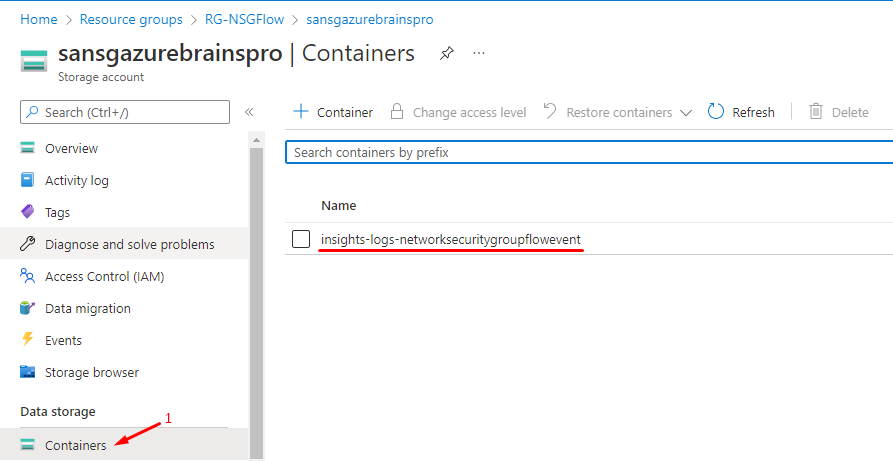Click the sansgazurebrainspro breadcrumb link

point(370,19)
